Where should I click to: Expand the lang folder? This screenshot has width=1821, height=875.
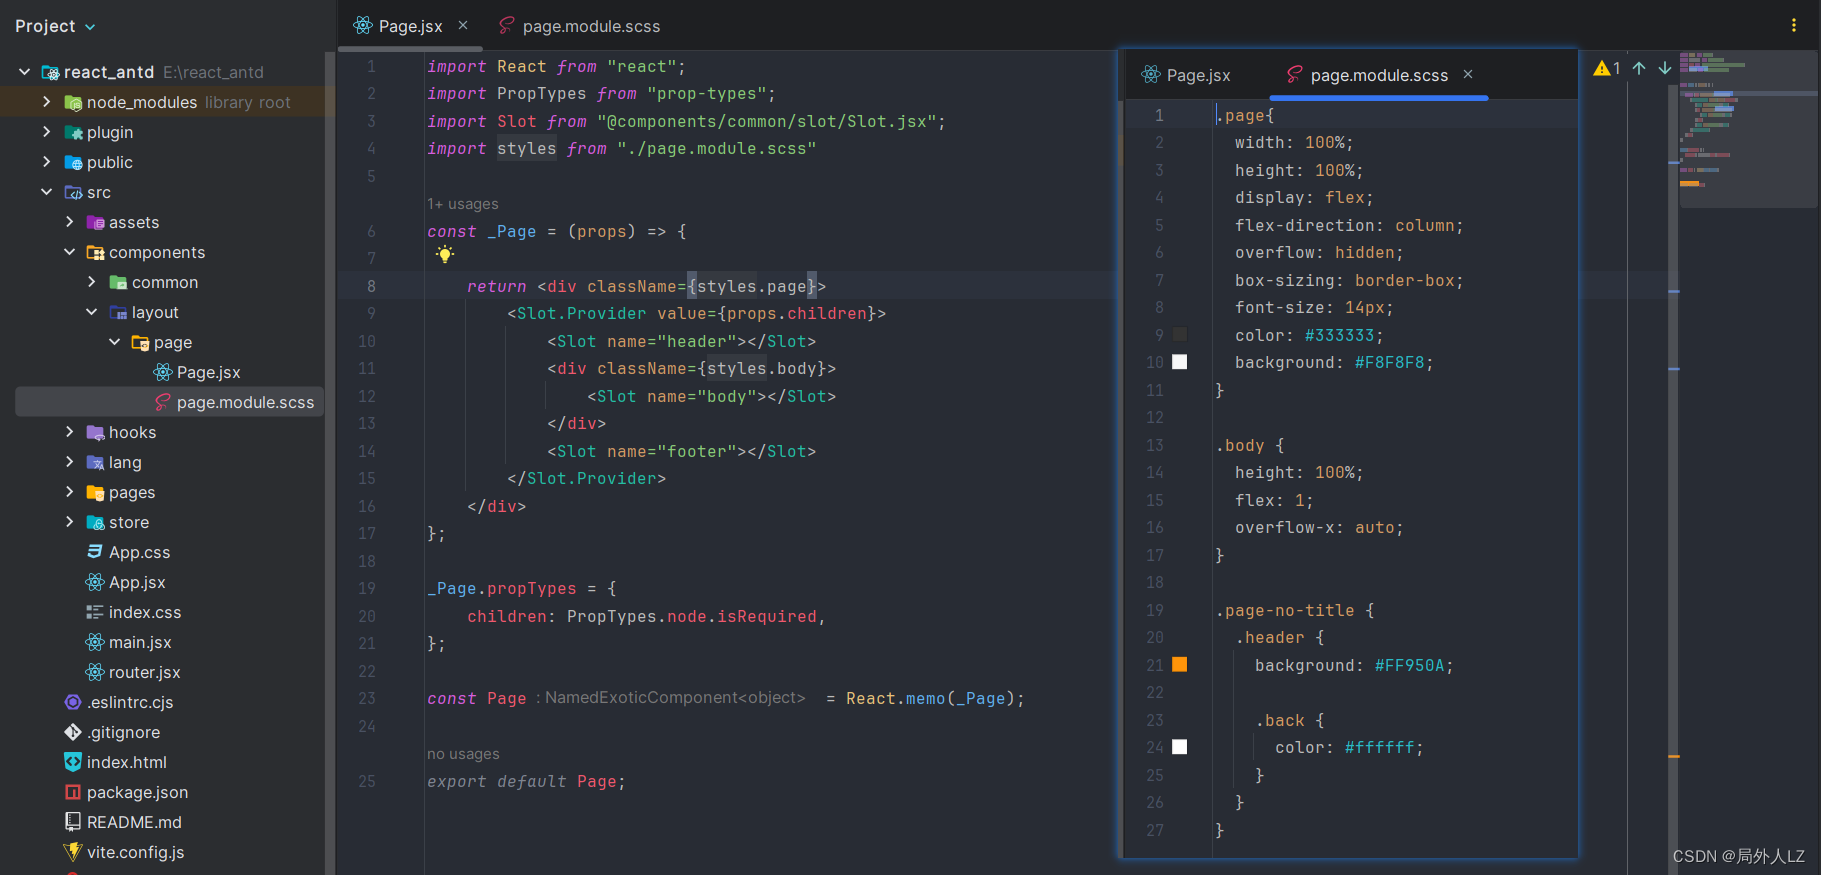click(x=69, y=462)
